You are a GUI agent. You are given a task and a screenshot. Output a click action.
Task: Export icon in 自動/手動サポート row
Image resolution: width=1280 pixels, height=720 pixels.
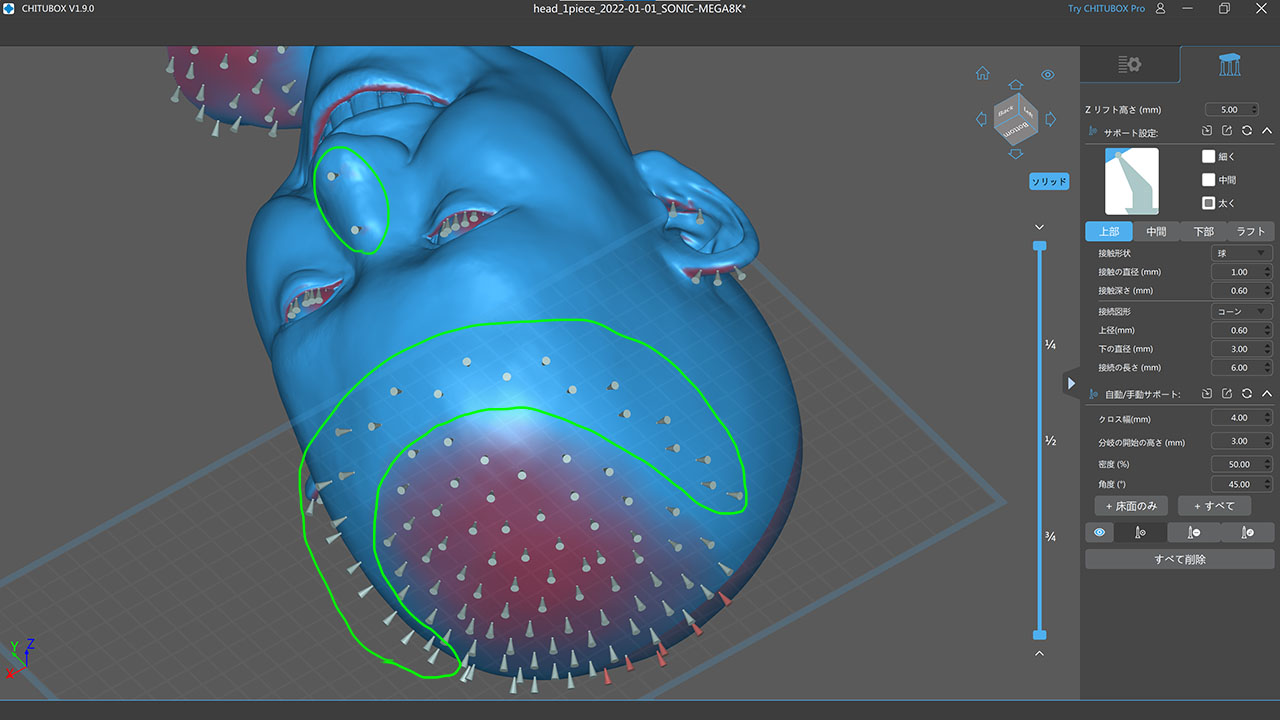(x=1227, y=394)
